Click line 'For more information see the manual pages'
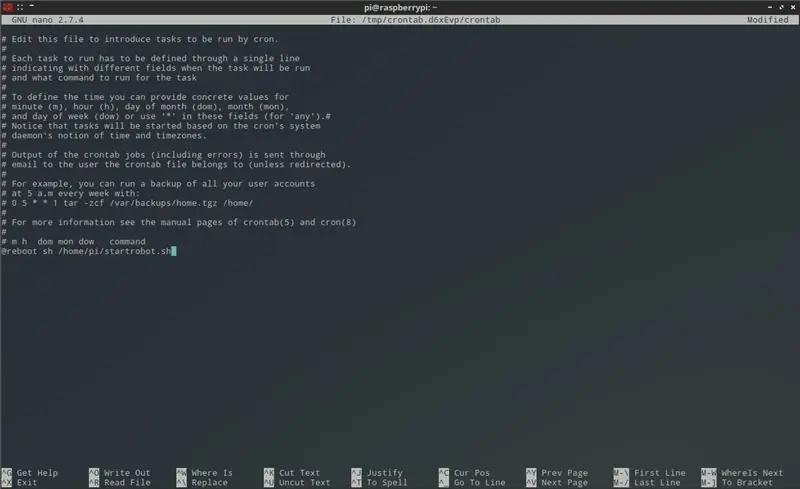 point(179,223)
